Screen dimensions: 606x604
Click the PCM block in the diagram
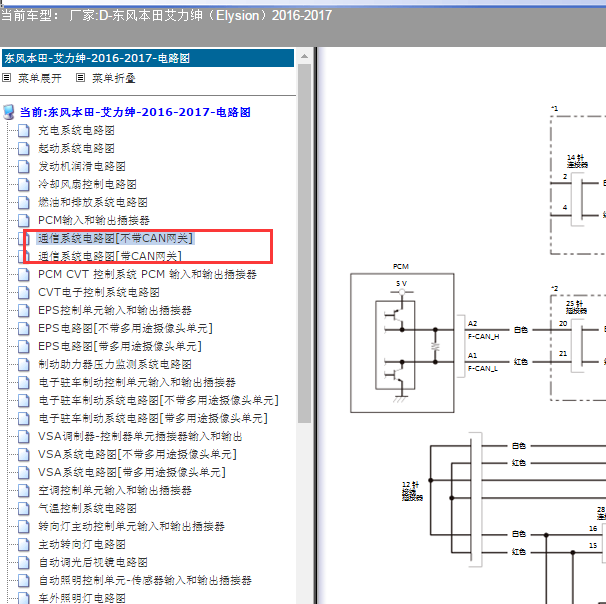coord(402,343)
